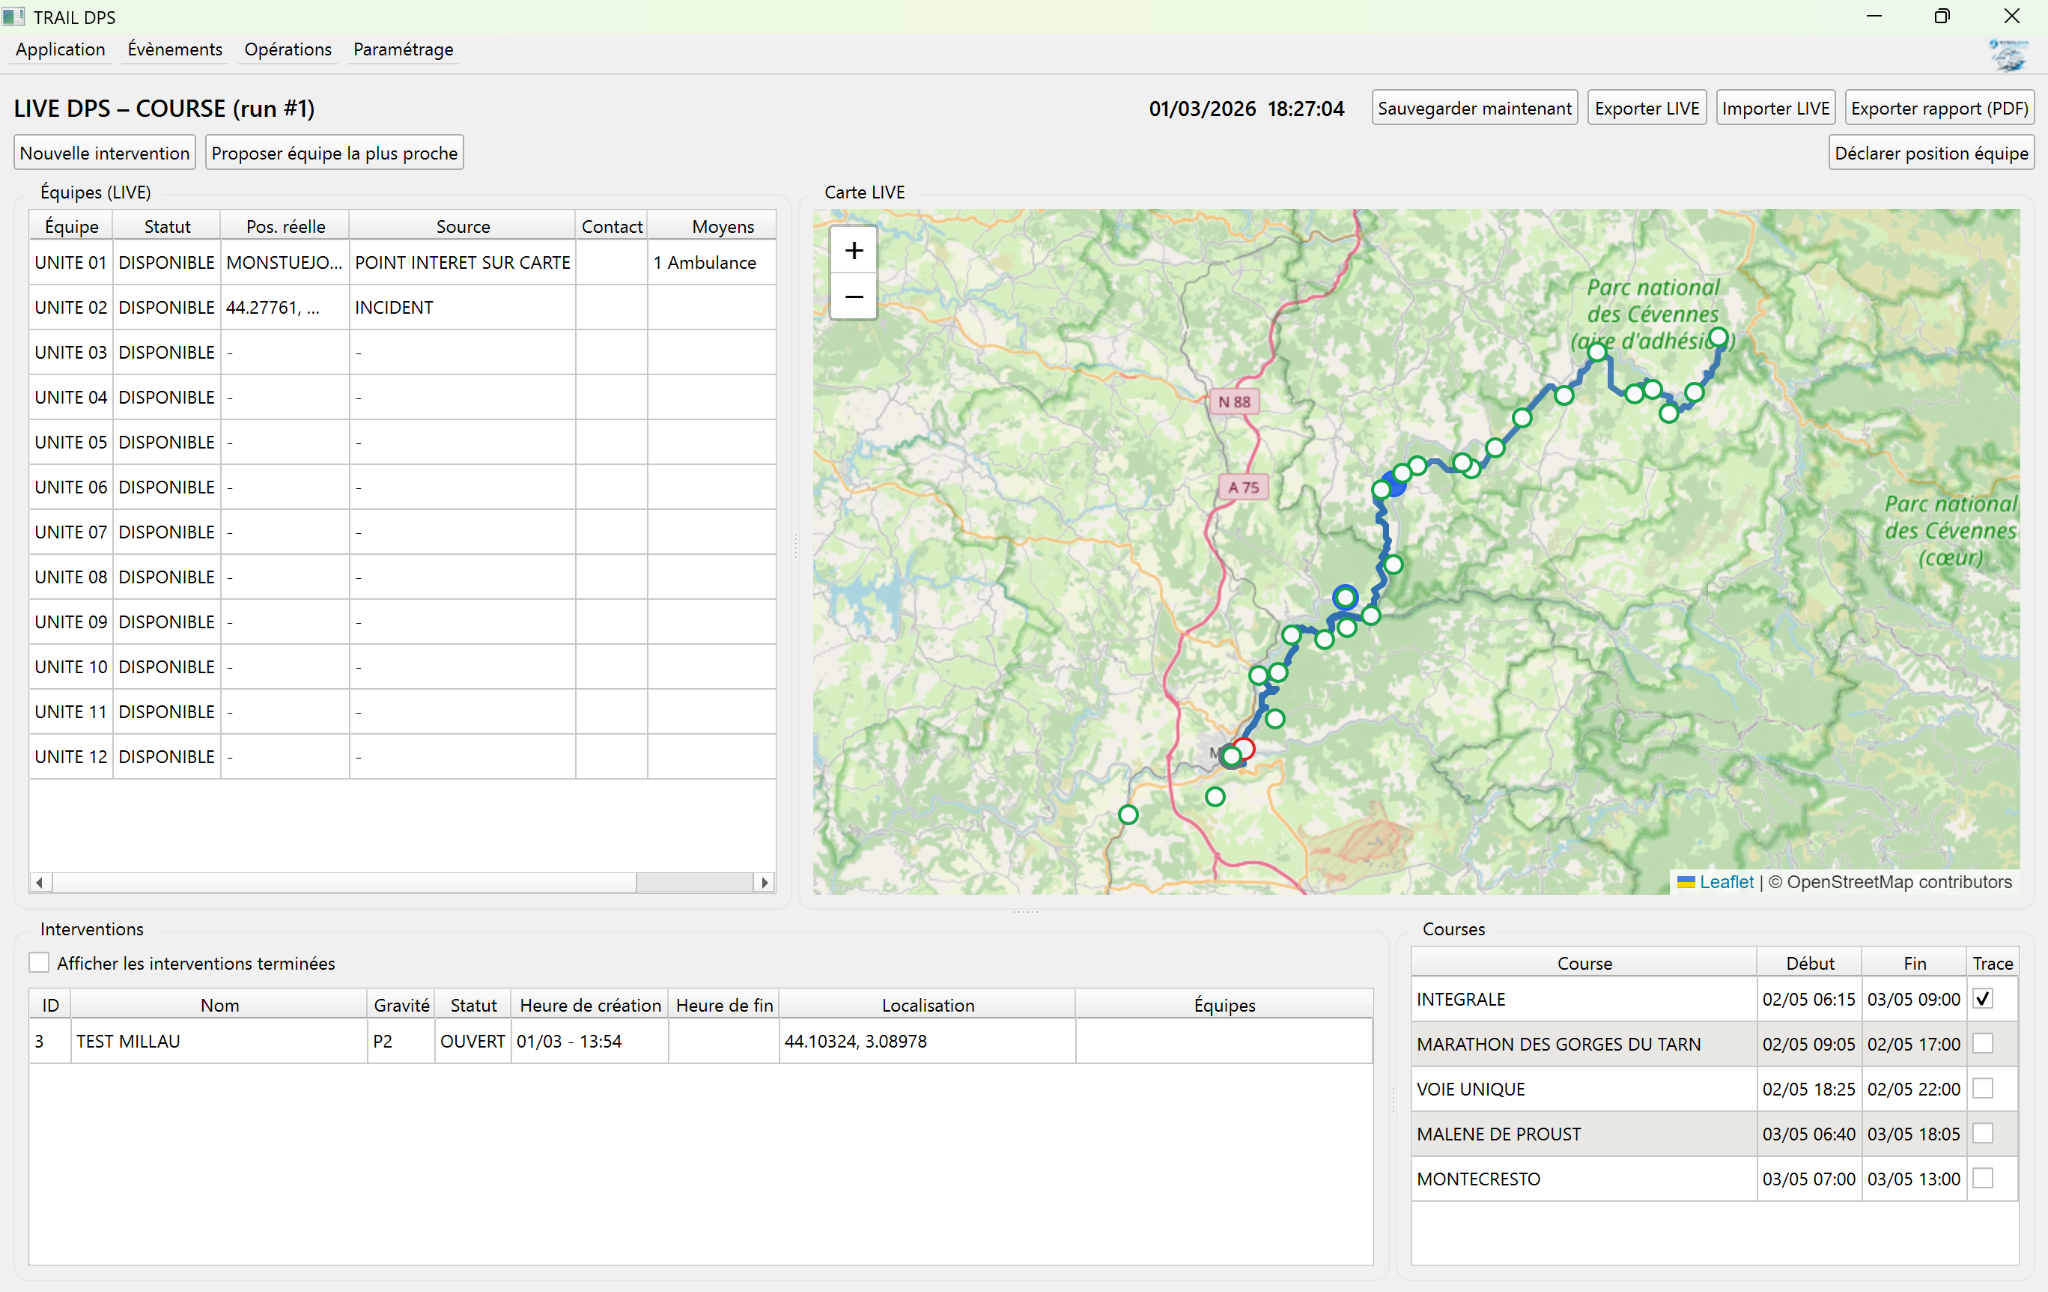This screenshot has height=1292, width=2048.
Task: Click Nouvelle intervention button
Action: [x=105, y=153]
